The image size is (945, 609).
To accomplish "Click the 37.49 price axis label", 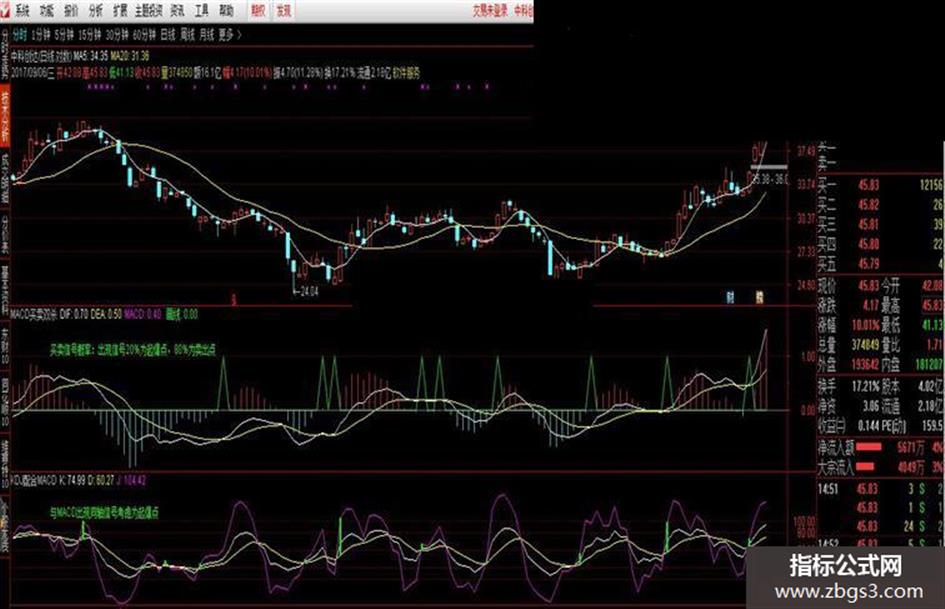I will tap(806, 151).
